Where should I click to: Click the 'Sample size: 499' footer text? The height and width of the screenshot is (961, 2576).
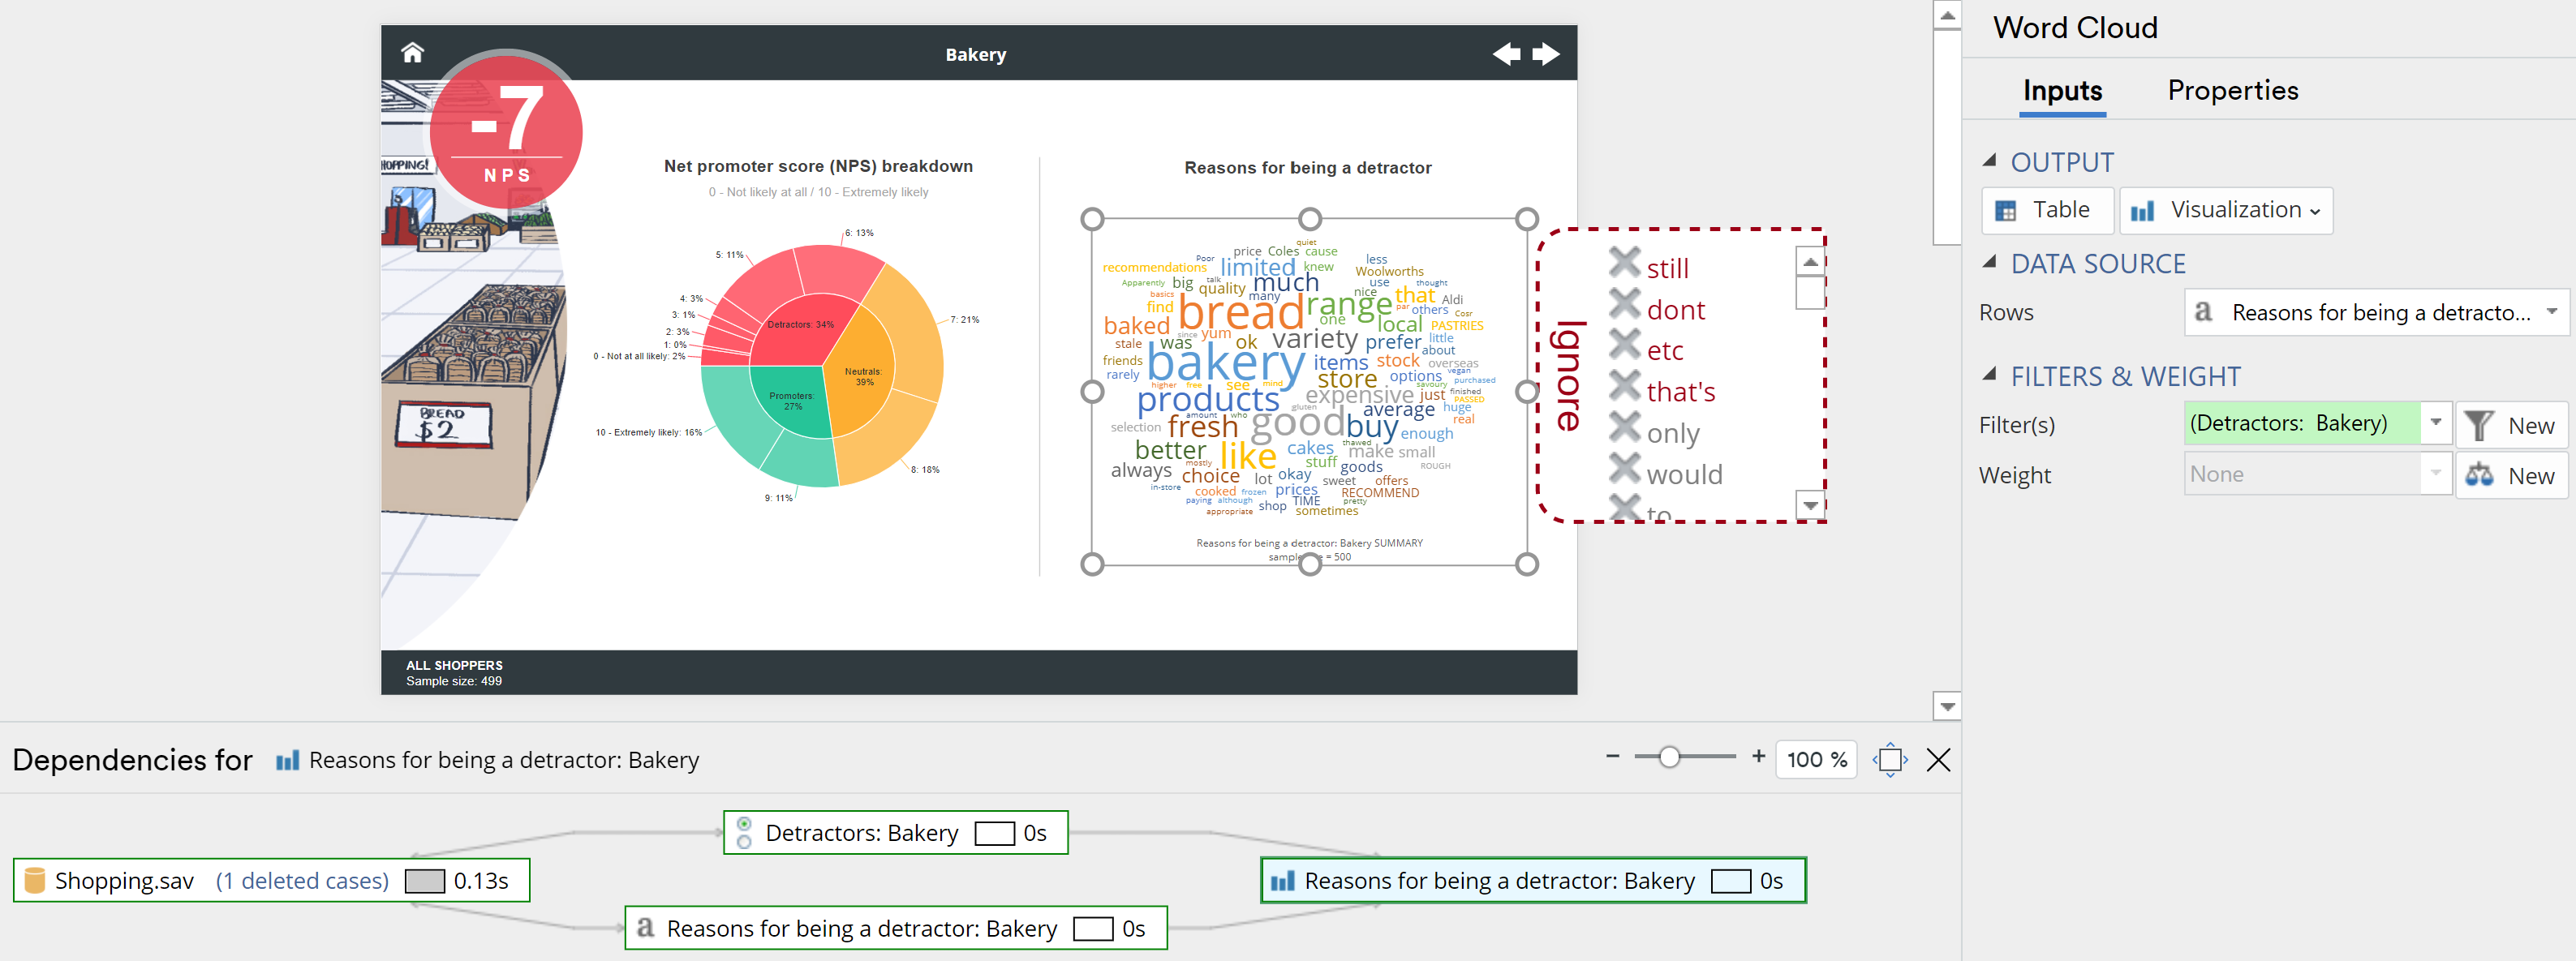pyautogui.click(x=454, y=681)
